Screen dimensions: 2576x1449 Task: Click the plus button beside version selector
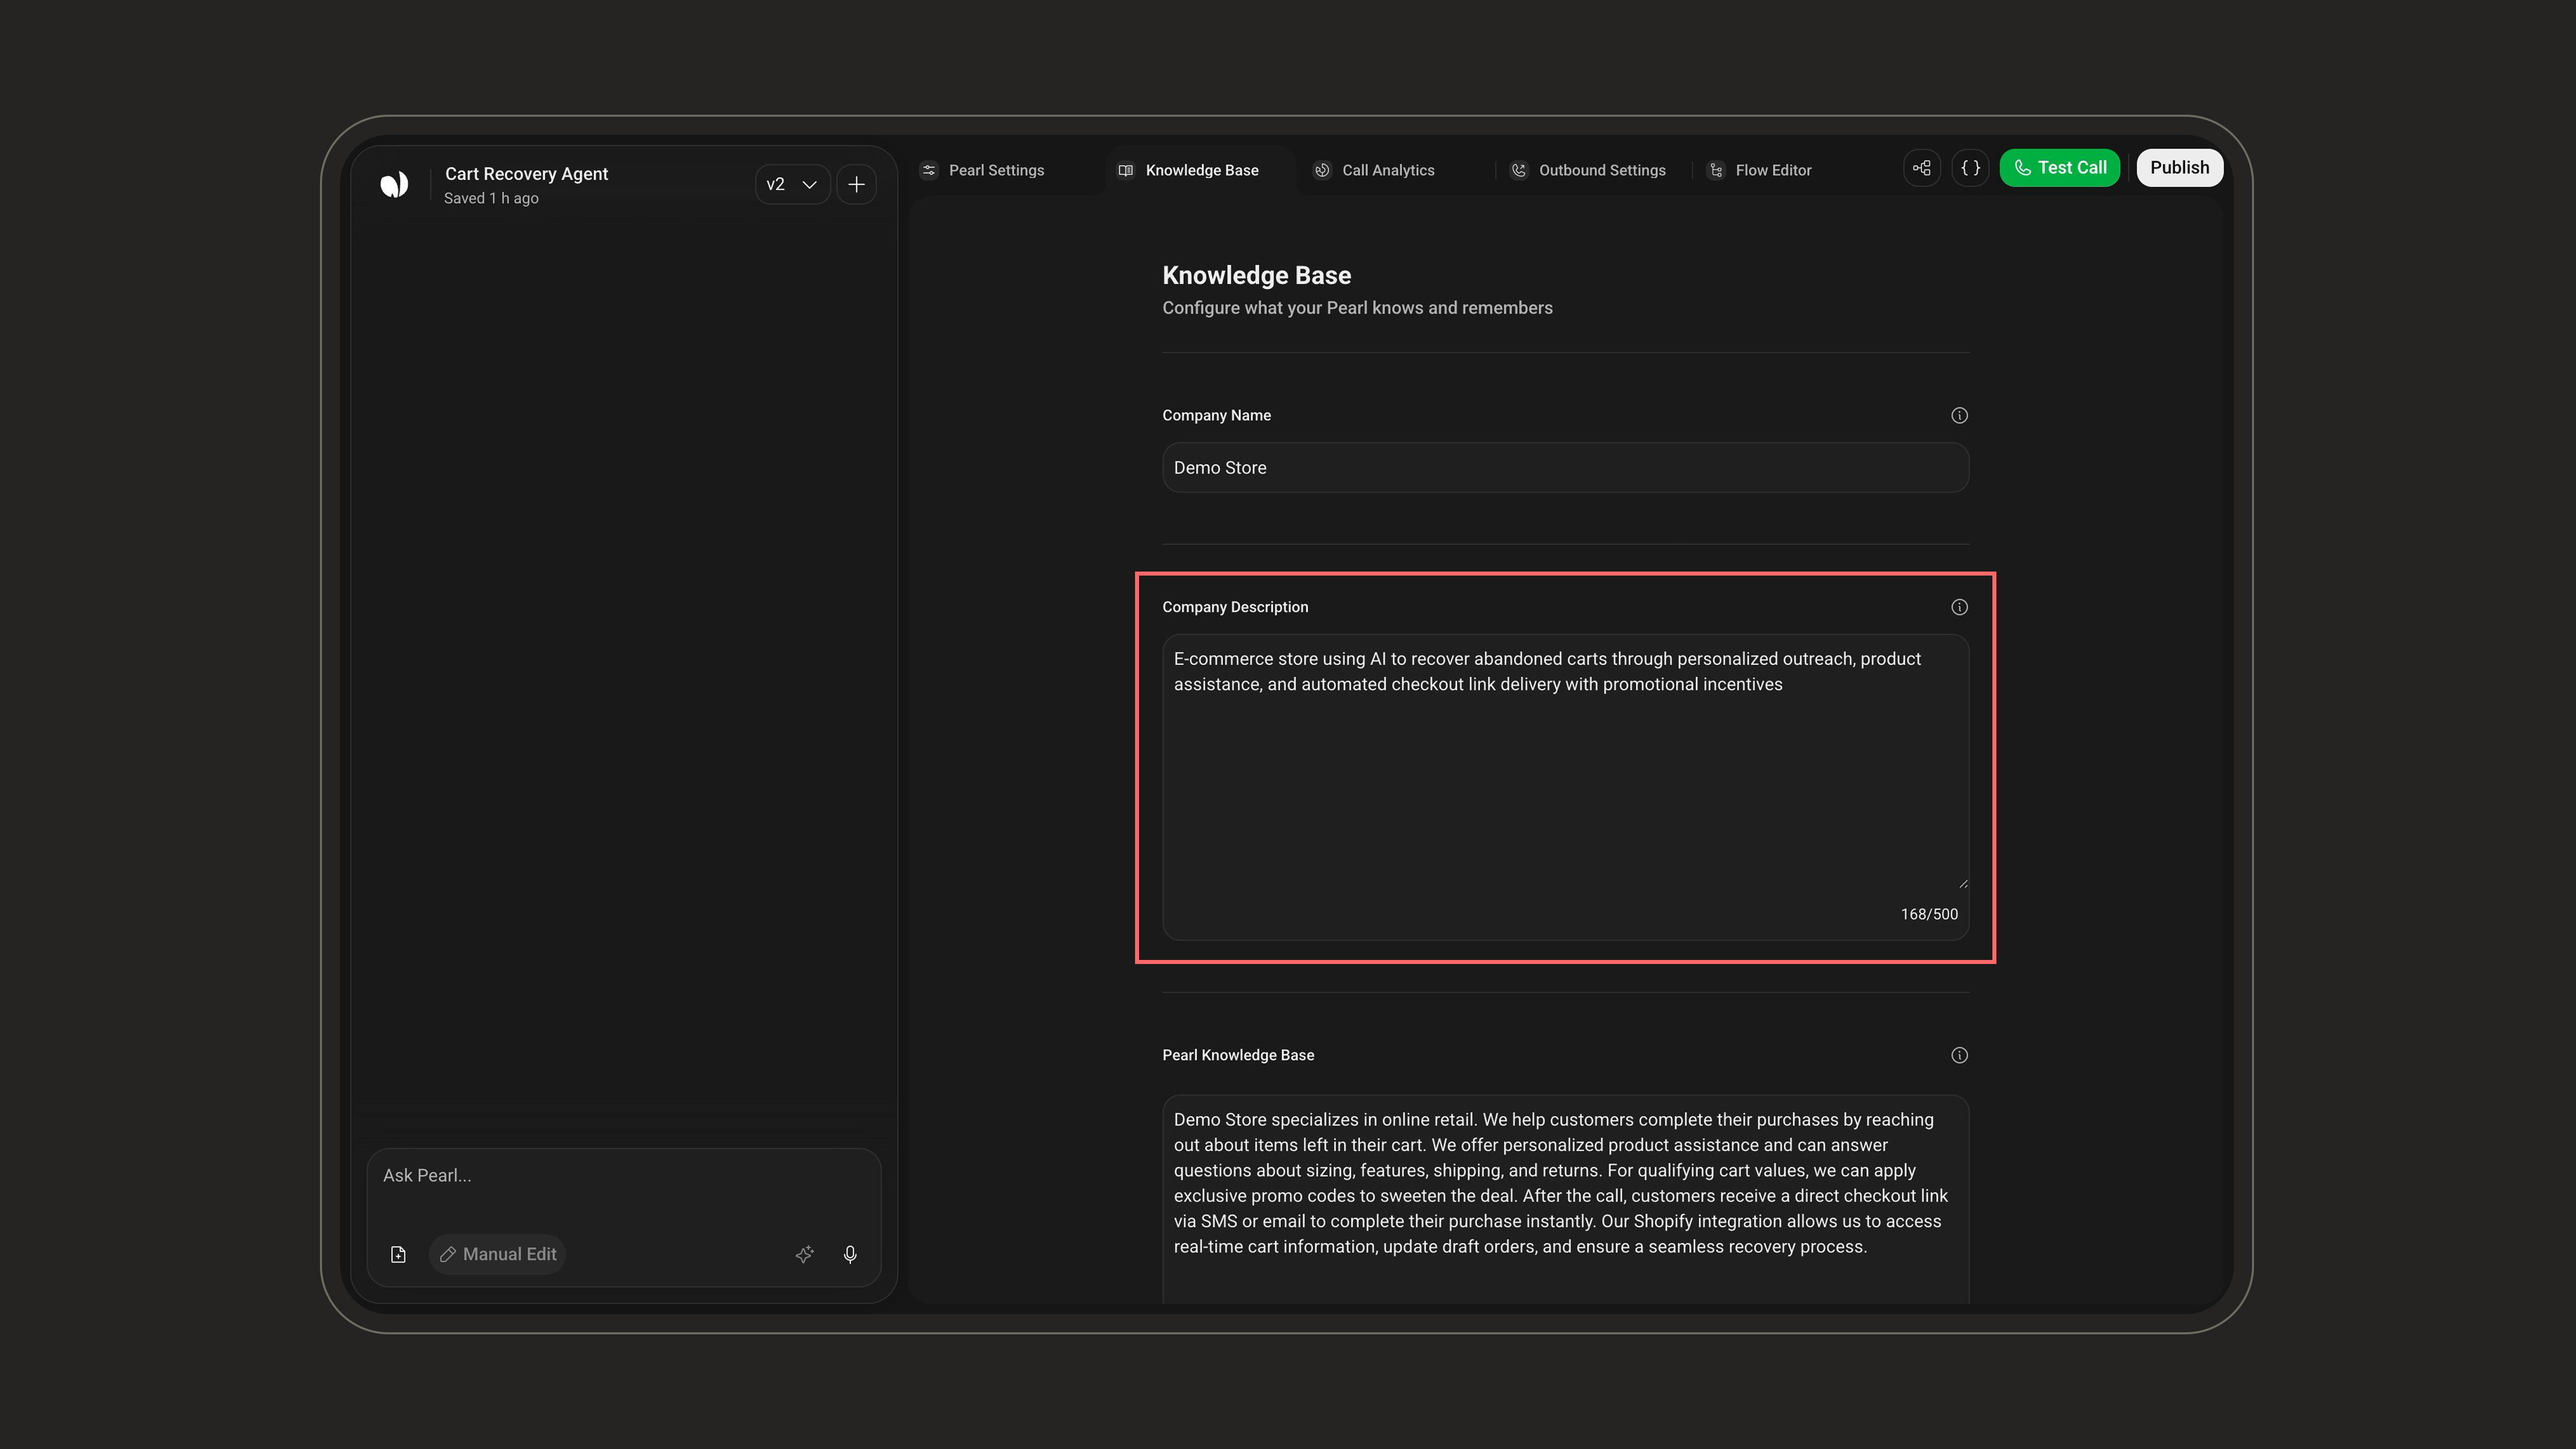pos(856,184)
